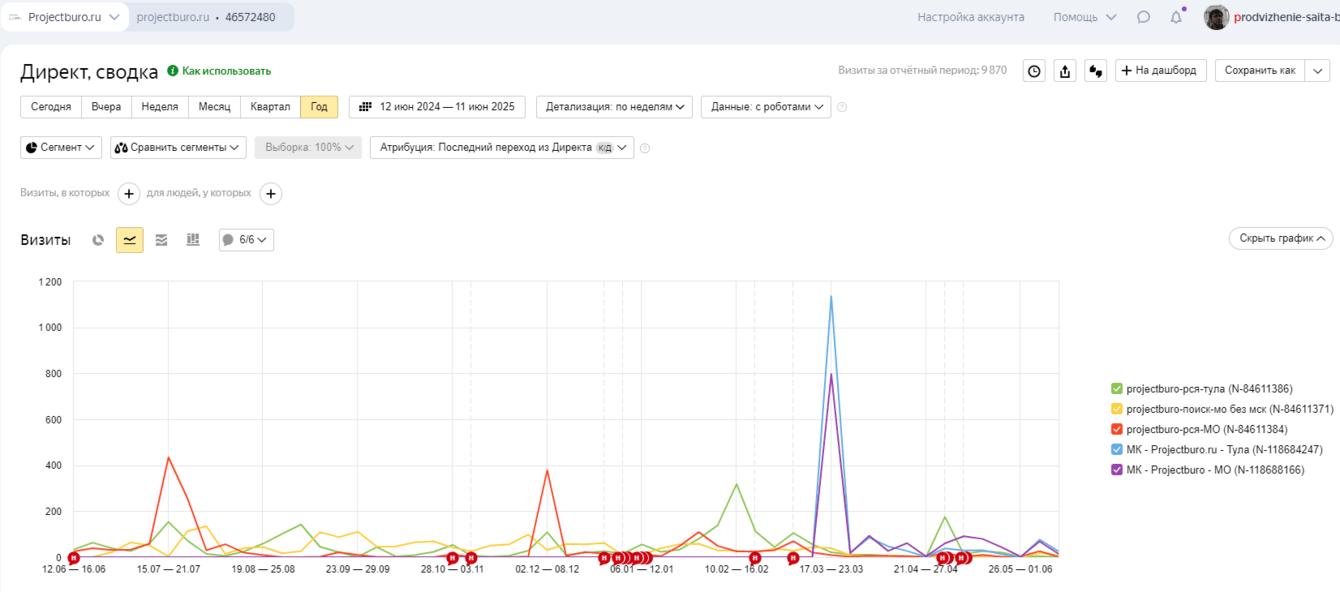1340x592 pixels.
Task: Click help question mark beside attribution
Action: click(x=645, y=148)
